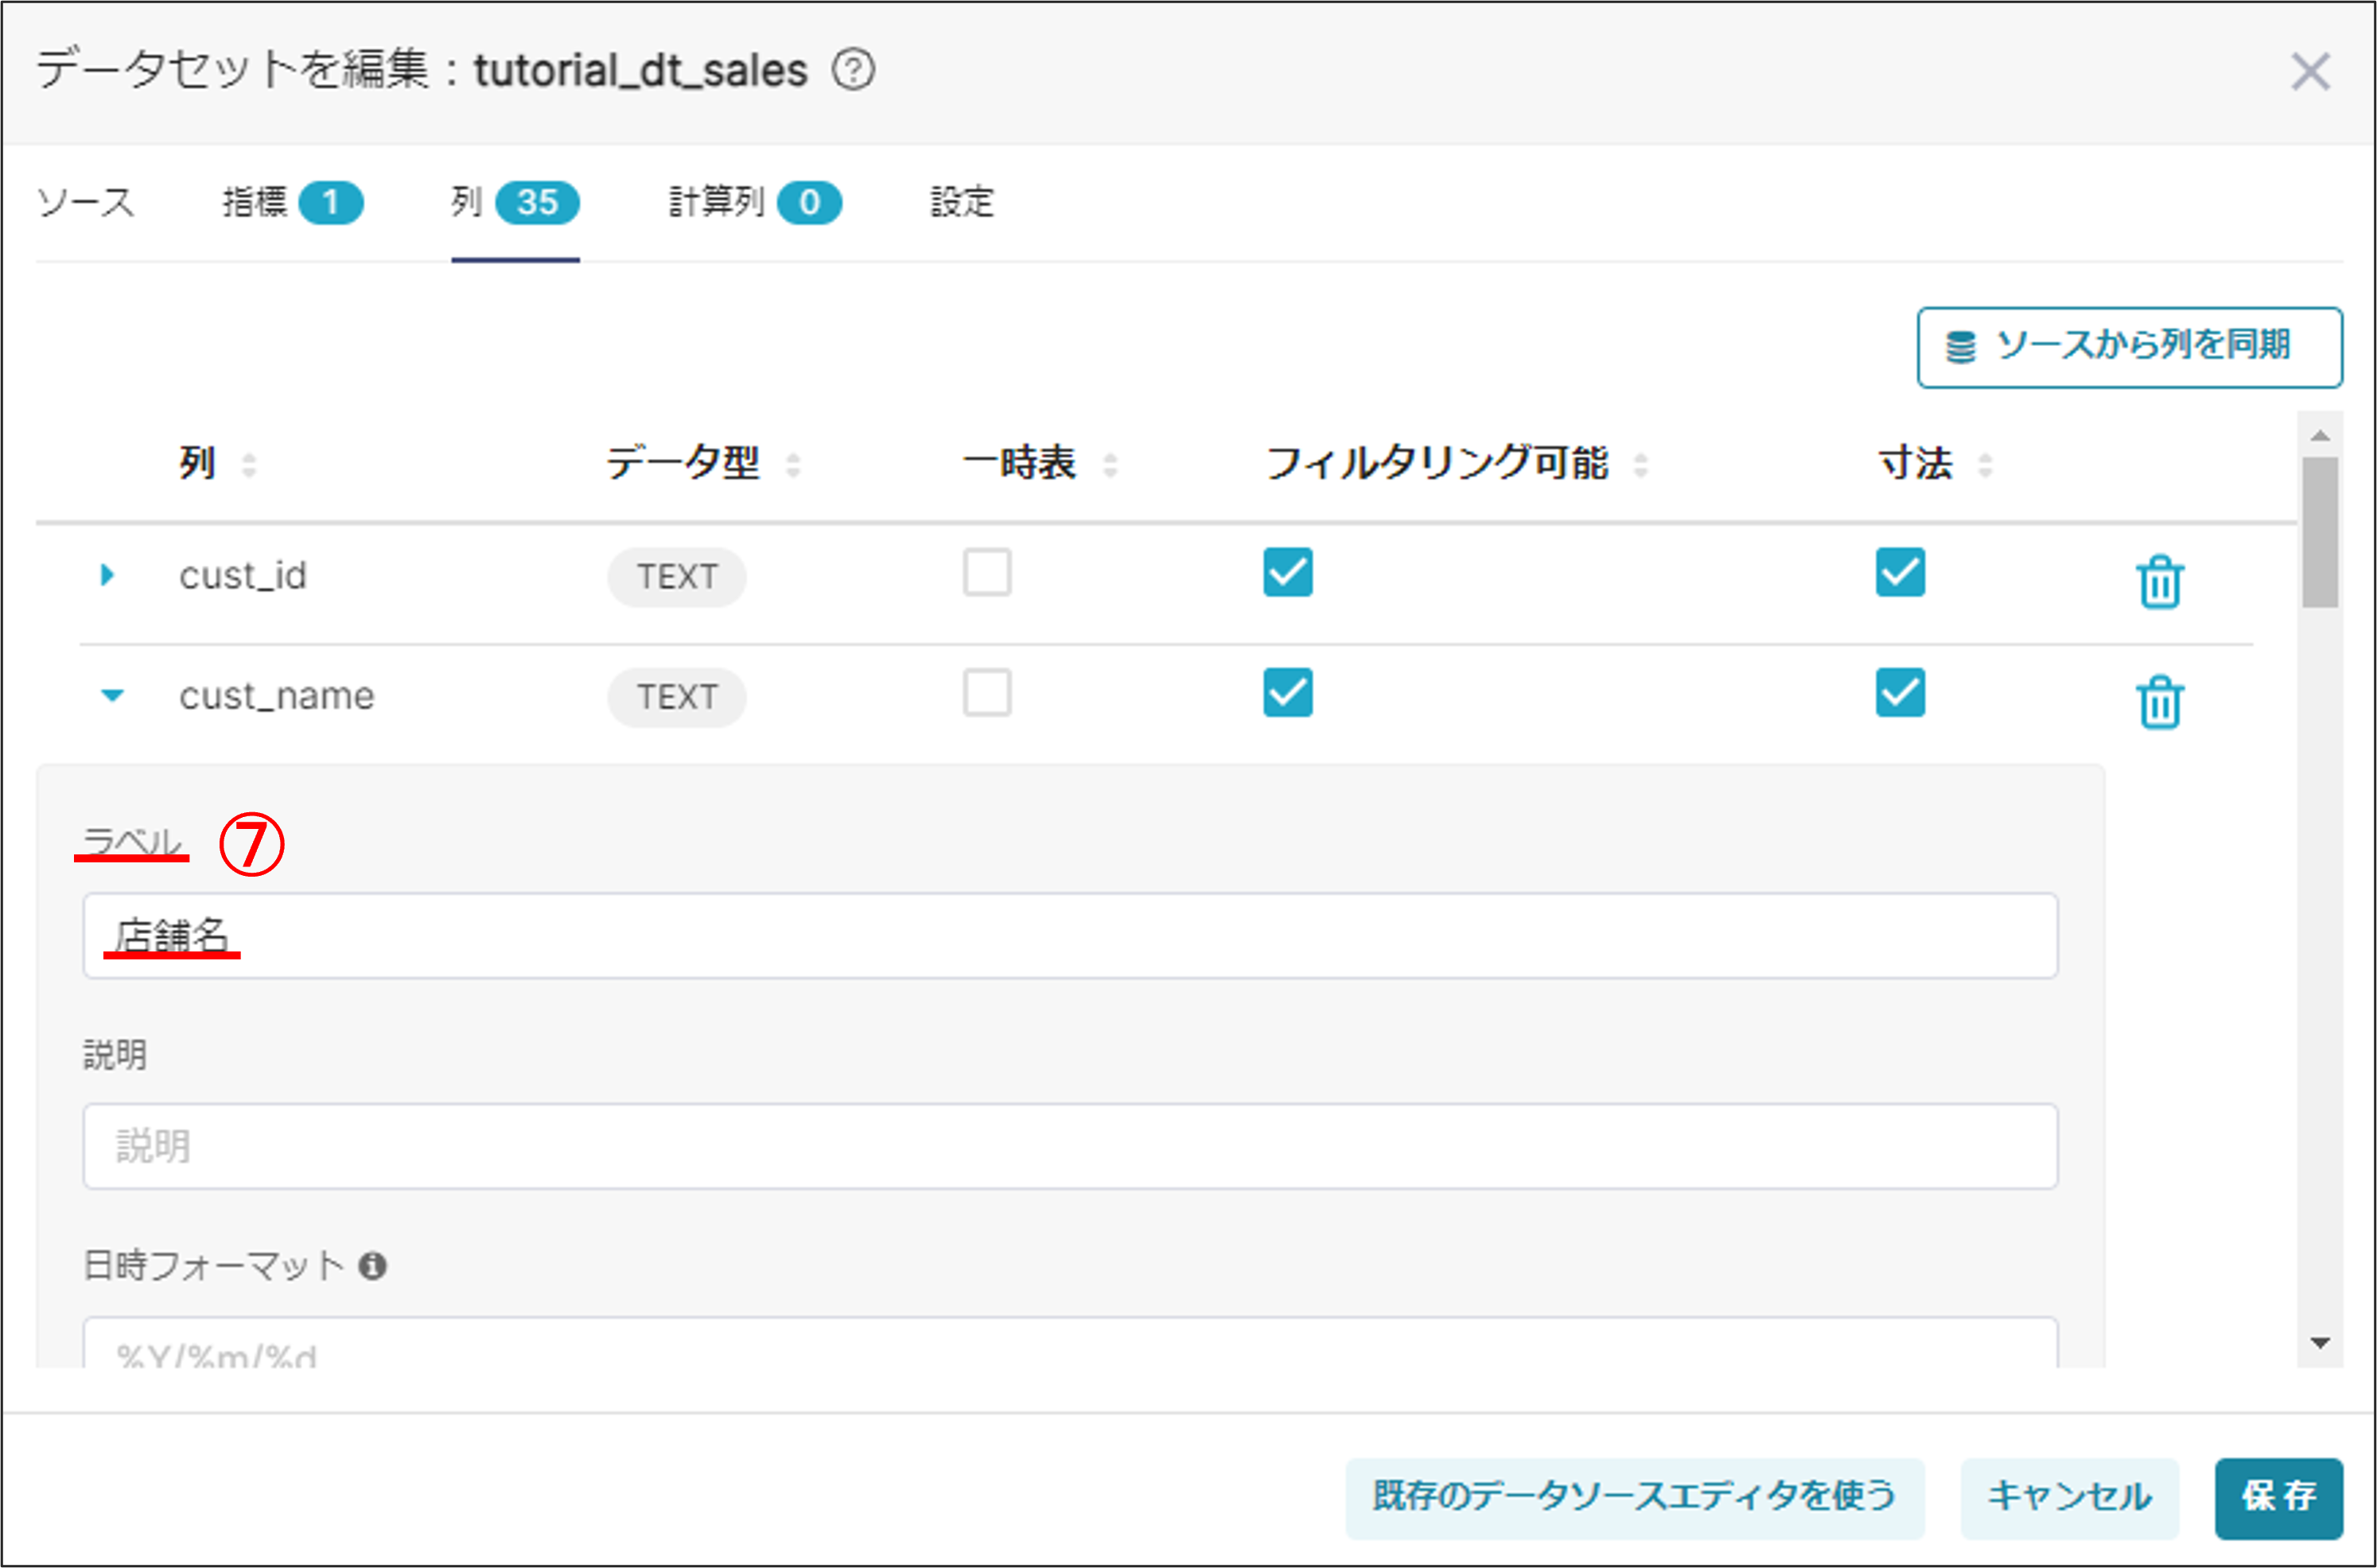2377x1568 pixels.
Task: Click the 日時フォーマット info icon
Action: (373, 1266)
